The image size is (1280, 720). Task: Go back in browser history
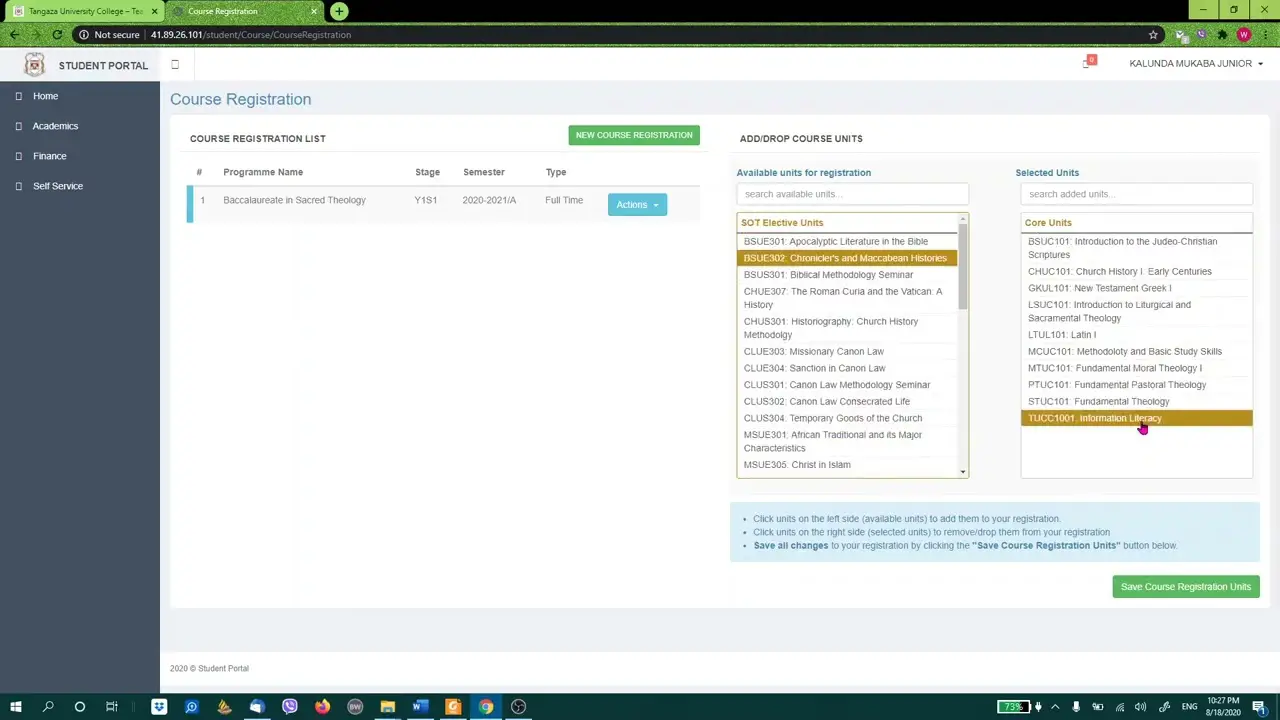[x=14, y=35]
